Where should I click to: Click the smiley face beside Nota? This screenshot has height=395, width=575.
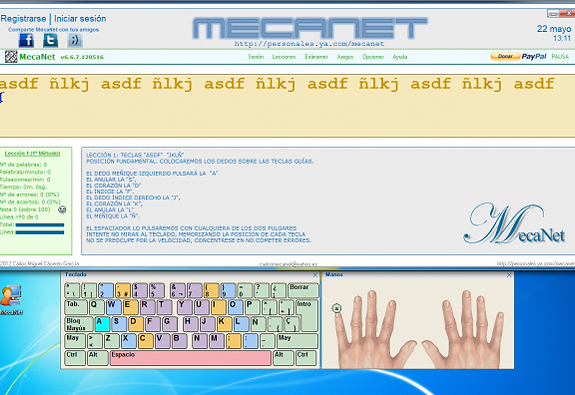(x=62, y=209)
